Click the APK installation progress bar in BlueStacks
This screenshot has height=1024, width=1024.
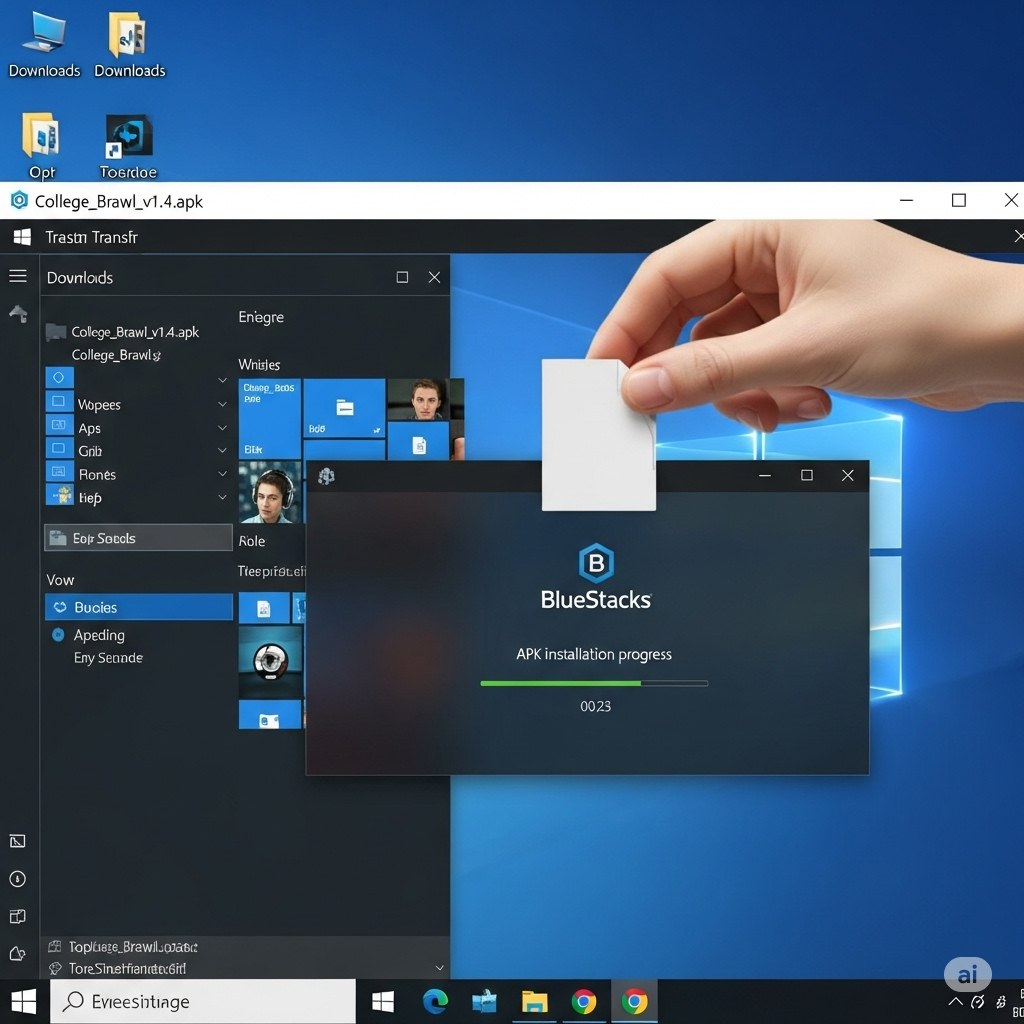coord(594,683)
